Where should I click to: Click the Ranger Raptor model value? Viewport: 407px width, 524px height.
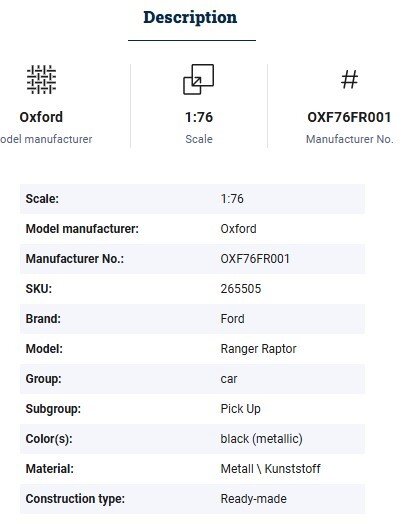click(x=258, y=349)
